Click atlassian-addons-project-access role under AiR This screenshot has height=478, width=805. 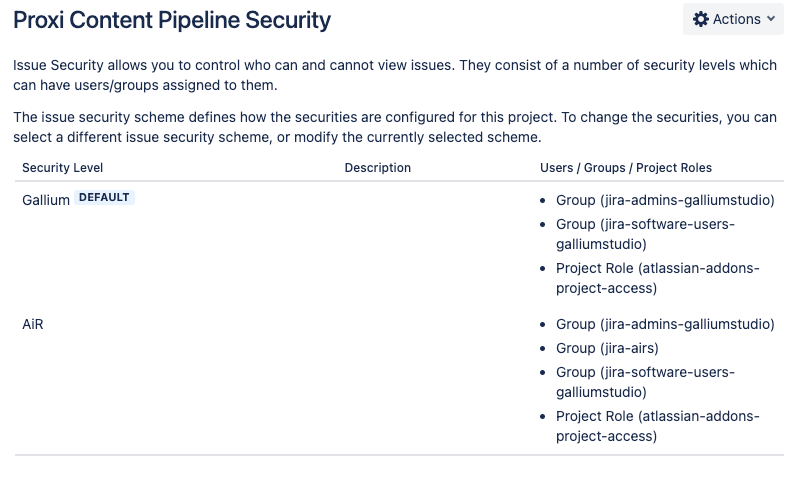[x=658, y=426]
